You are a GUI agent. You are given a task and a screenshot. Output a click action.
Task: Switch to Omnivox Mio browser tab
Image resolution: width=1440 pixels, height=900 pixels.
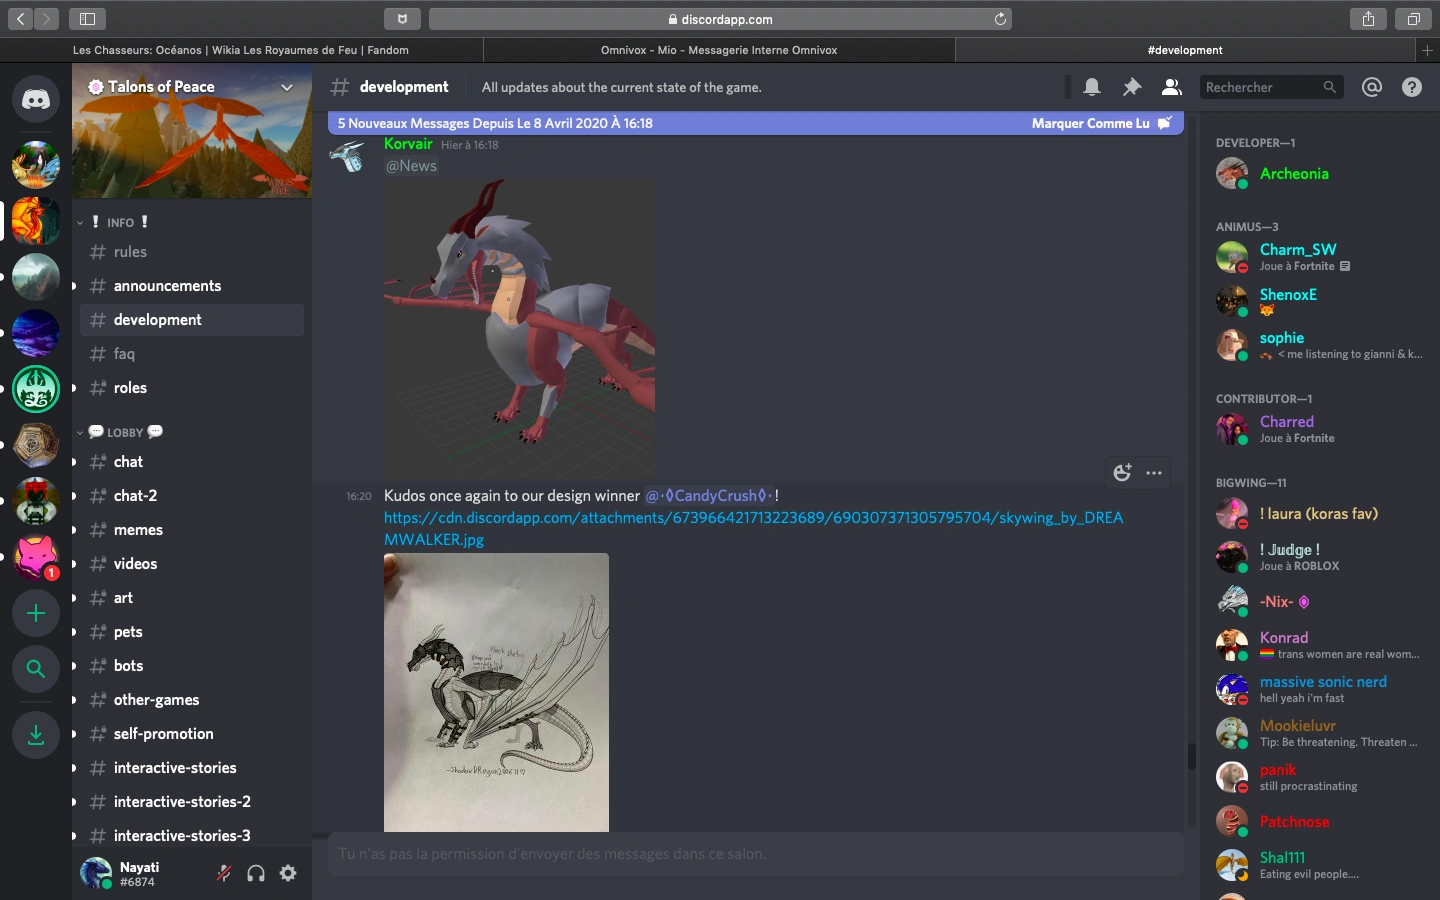pos(718,50)
